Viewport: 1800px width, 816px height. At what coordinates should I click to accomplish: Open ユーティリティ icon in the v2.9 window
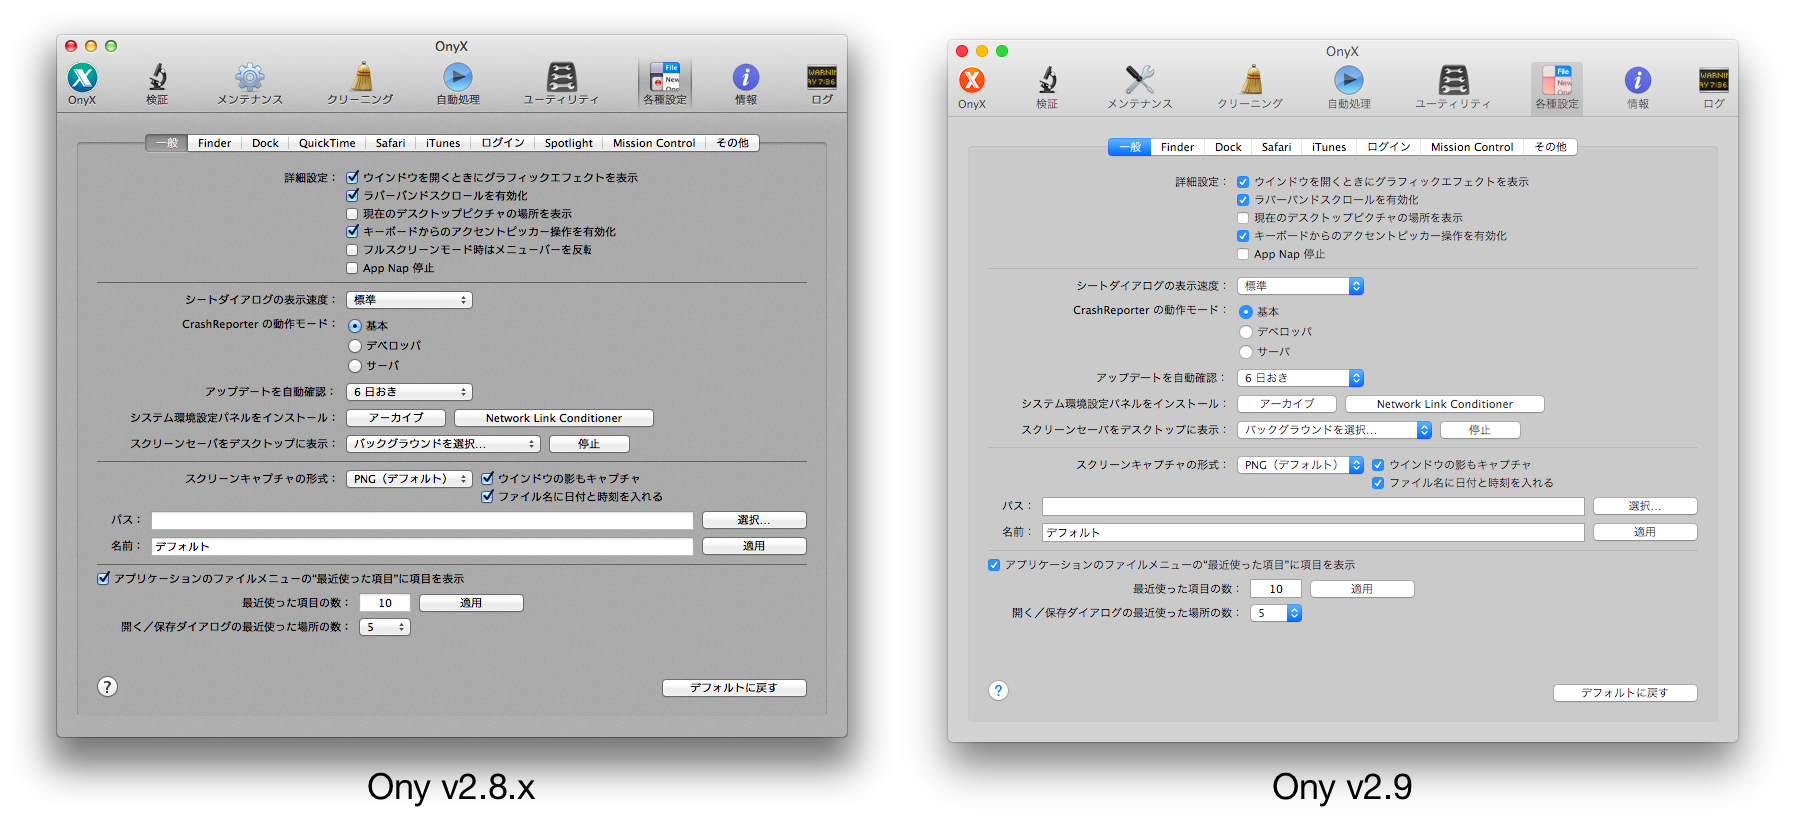pos(1453,80)
